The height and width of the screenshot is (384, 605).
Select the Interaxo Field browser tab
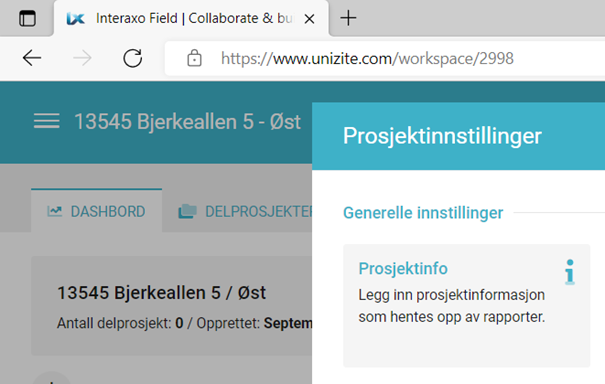point(191,19)
